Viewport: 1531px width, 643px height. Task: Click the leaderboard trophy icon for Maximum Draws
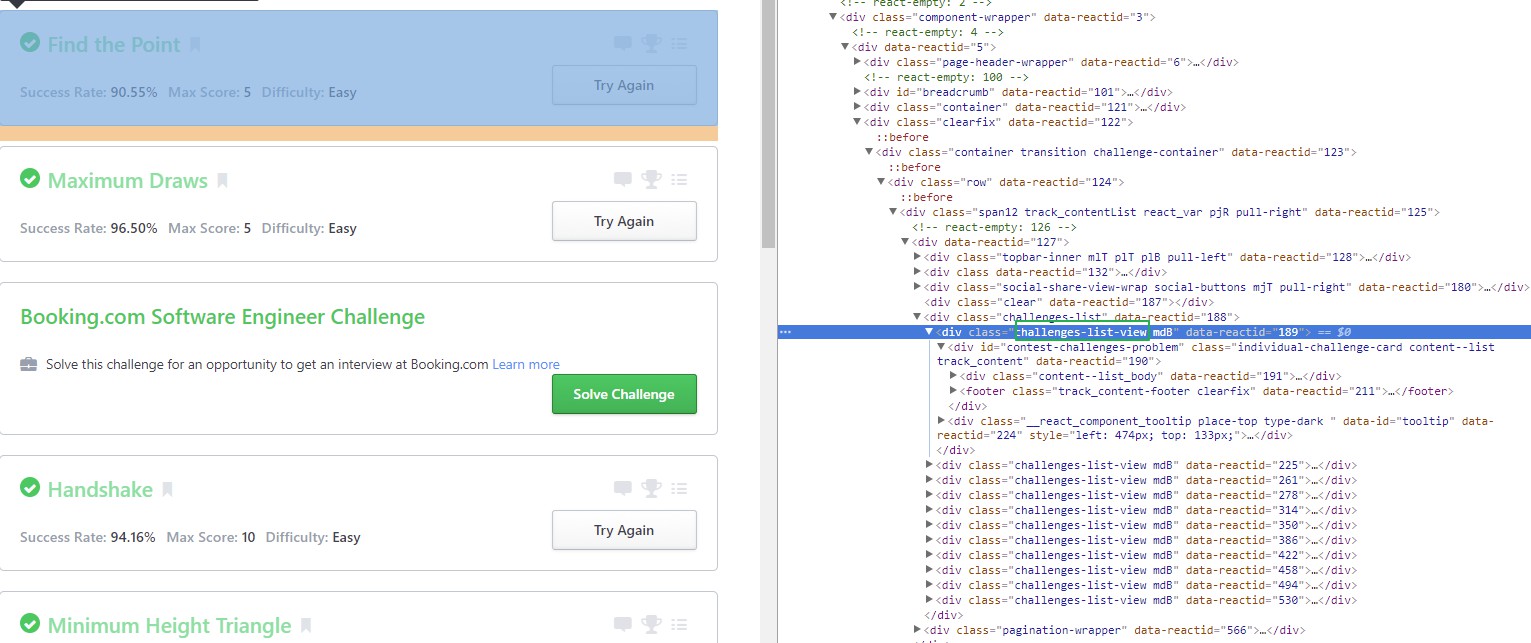coord(652,180)
